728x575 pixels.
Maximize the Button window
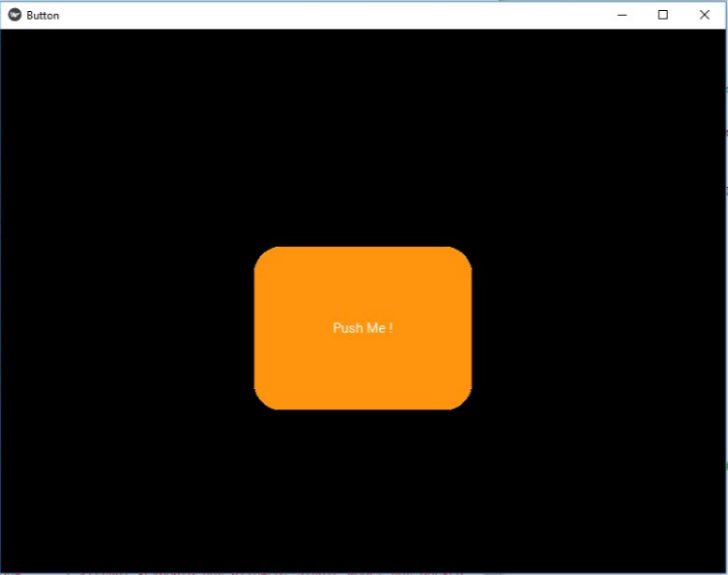tap(663, 15)
